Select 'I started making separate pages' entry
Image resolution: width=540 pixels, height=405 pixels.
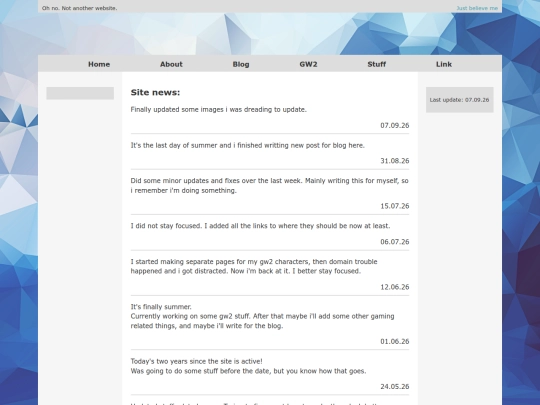(254, 266)
